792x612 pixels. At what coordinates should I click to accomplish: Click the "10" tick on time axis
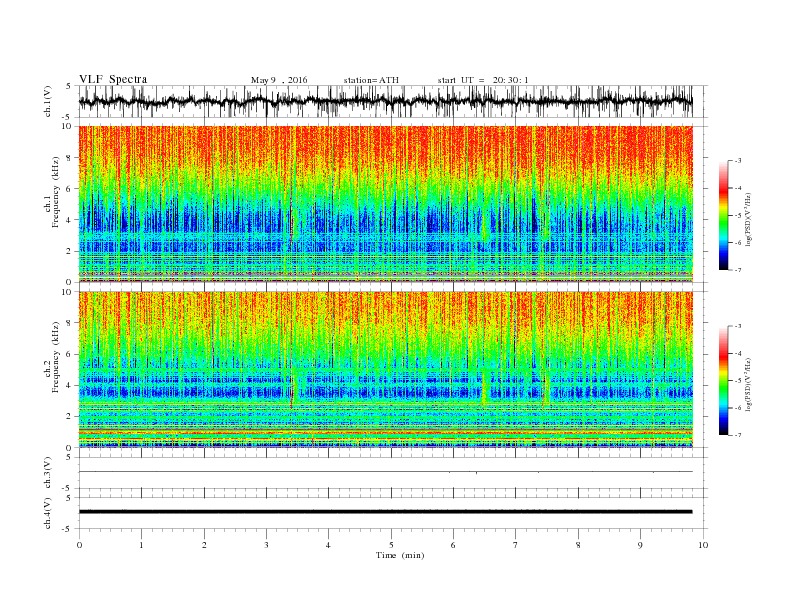point(703,545)
